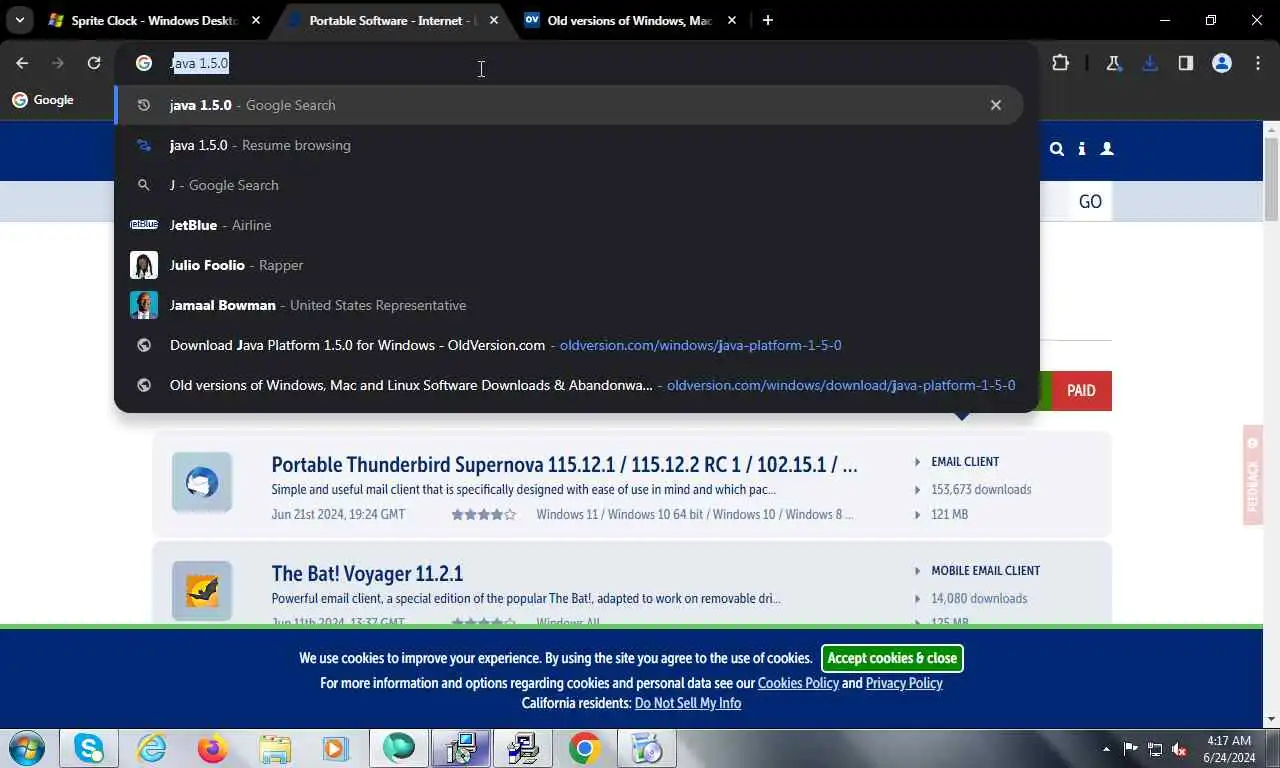Image resolution: width=1280 pixels, height=768 pixels.
Task: Click the address bar with java 1.5.0
Action: [576, 63]
